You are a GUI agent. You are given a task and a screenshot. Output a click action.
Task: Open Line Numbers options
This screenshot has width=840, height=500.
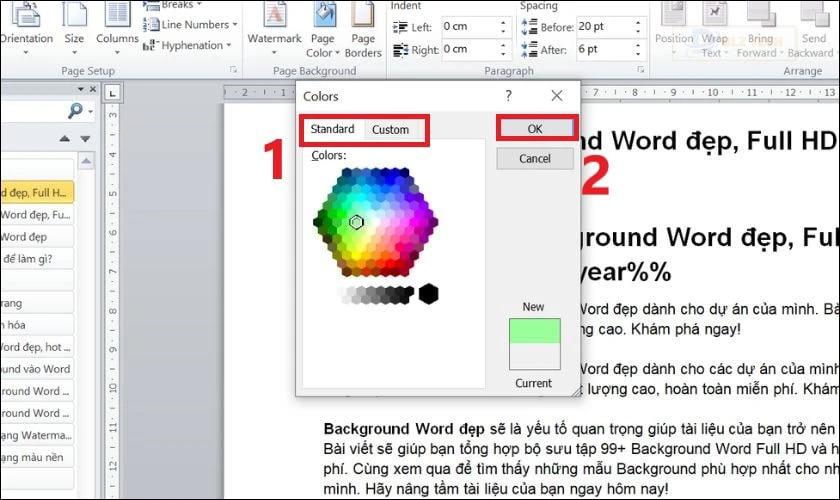tap(190, 25)
